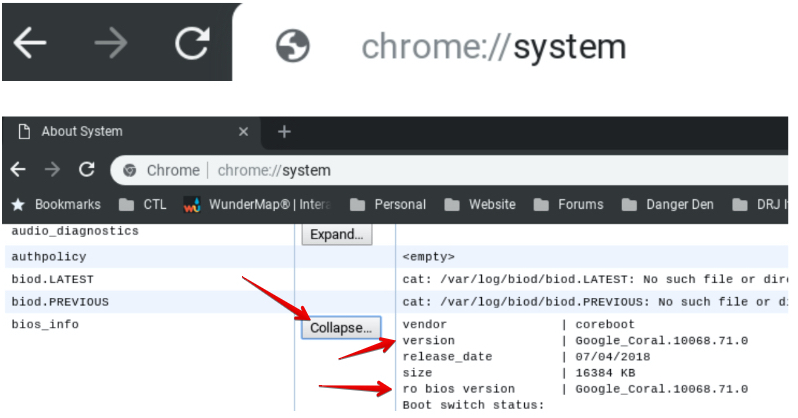Open the Personal bookmarks folder

click(x=388, y=205)
